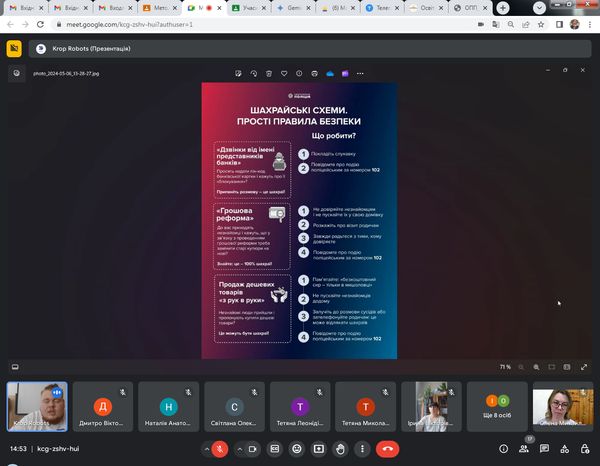Click the present screen icon
Image resolution: width=600 pixels, height=466 pixels.
click(319, 449)
